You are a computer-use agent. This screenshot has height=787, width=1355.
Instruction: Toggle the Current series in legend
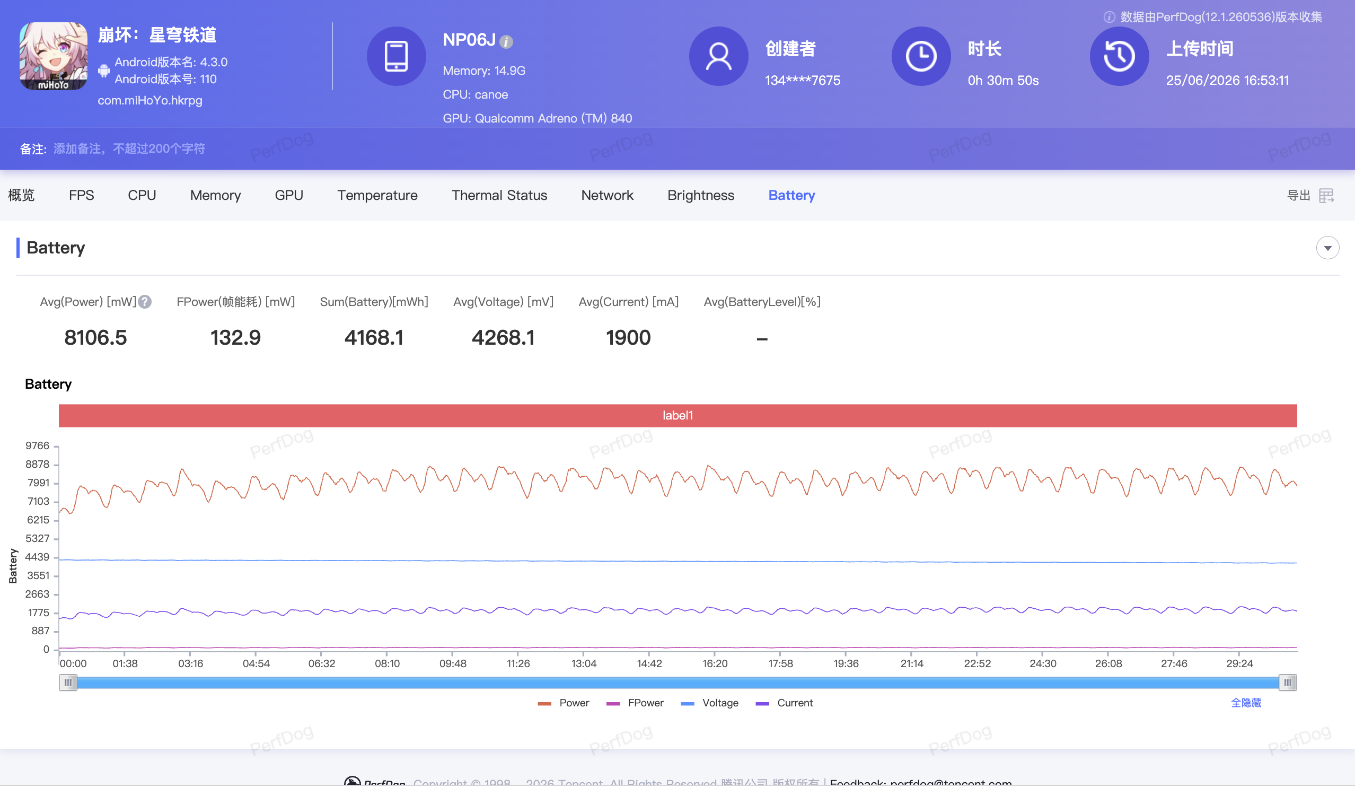tap(785, 703)
